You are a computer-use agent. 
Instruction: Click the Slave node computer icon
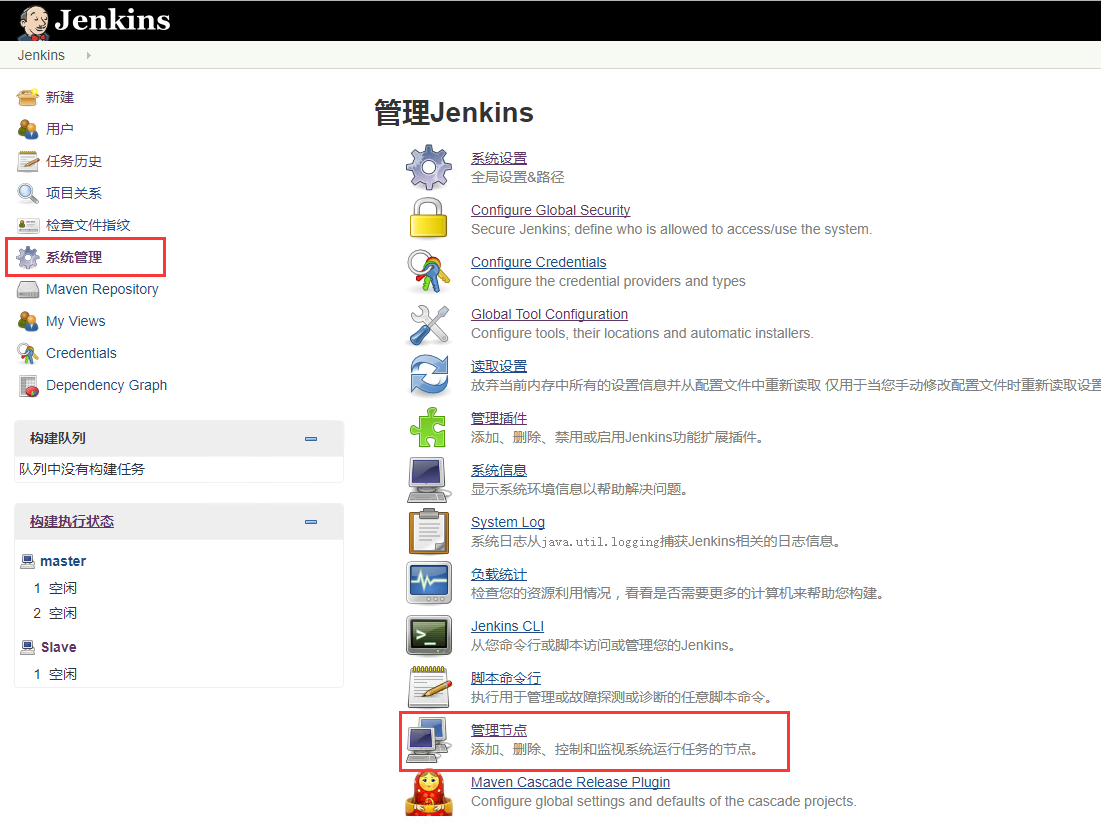[x=27, y=647]
